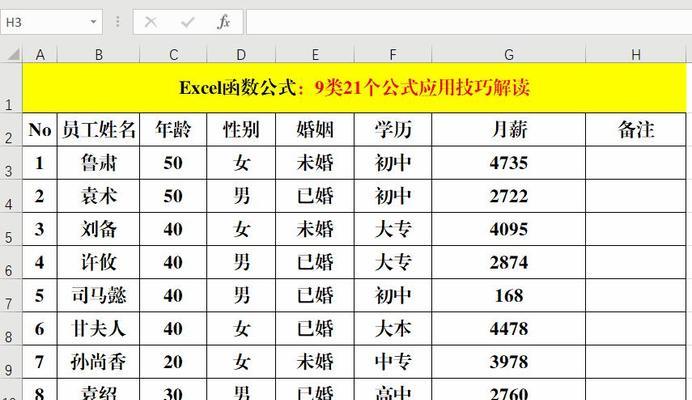The image size is (692, 400).
Task: Select the cell with name '甘夫人'
Action: coord(98,328)
